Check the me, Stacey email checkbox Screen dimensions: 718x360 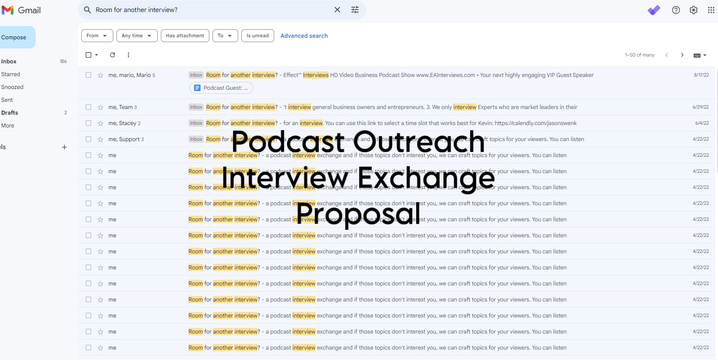88,123
